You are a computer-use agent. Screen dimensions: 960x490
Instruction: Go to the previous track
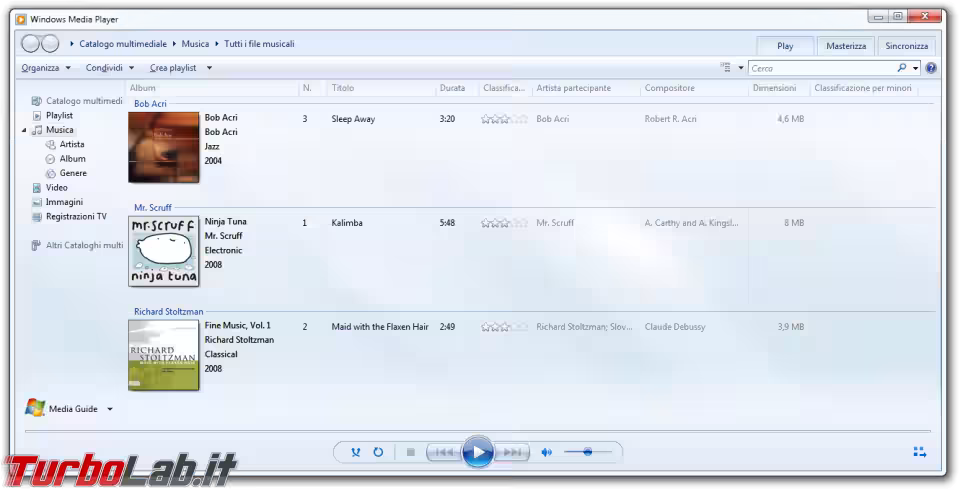point(445,453)
